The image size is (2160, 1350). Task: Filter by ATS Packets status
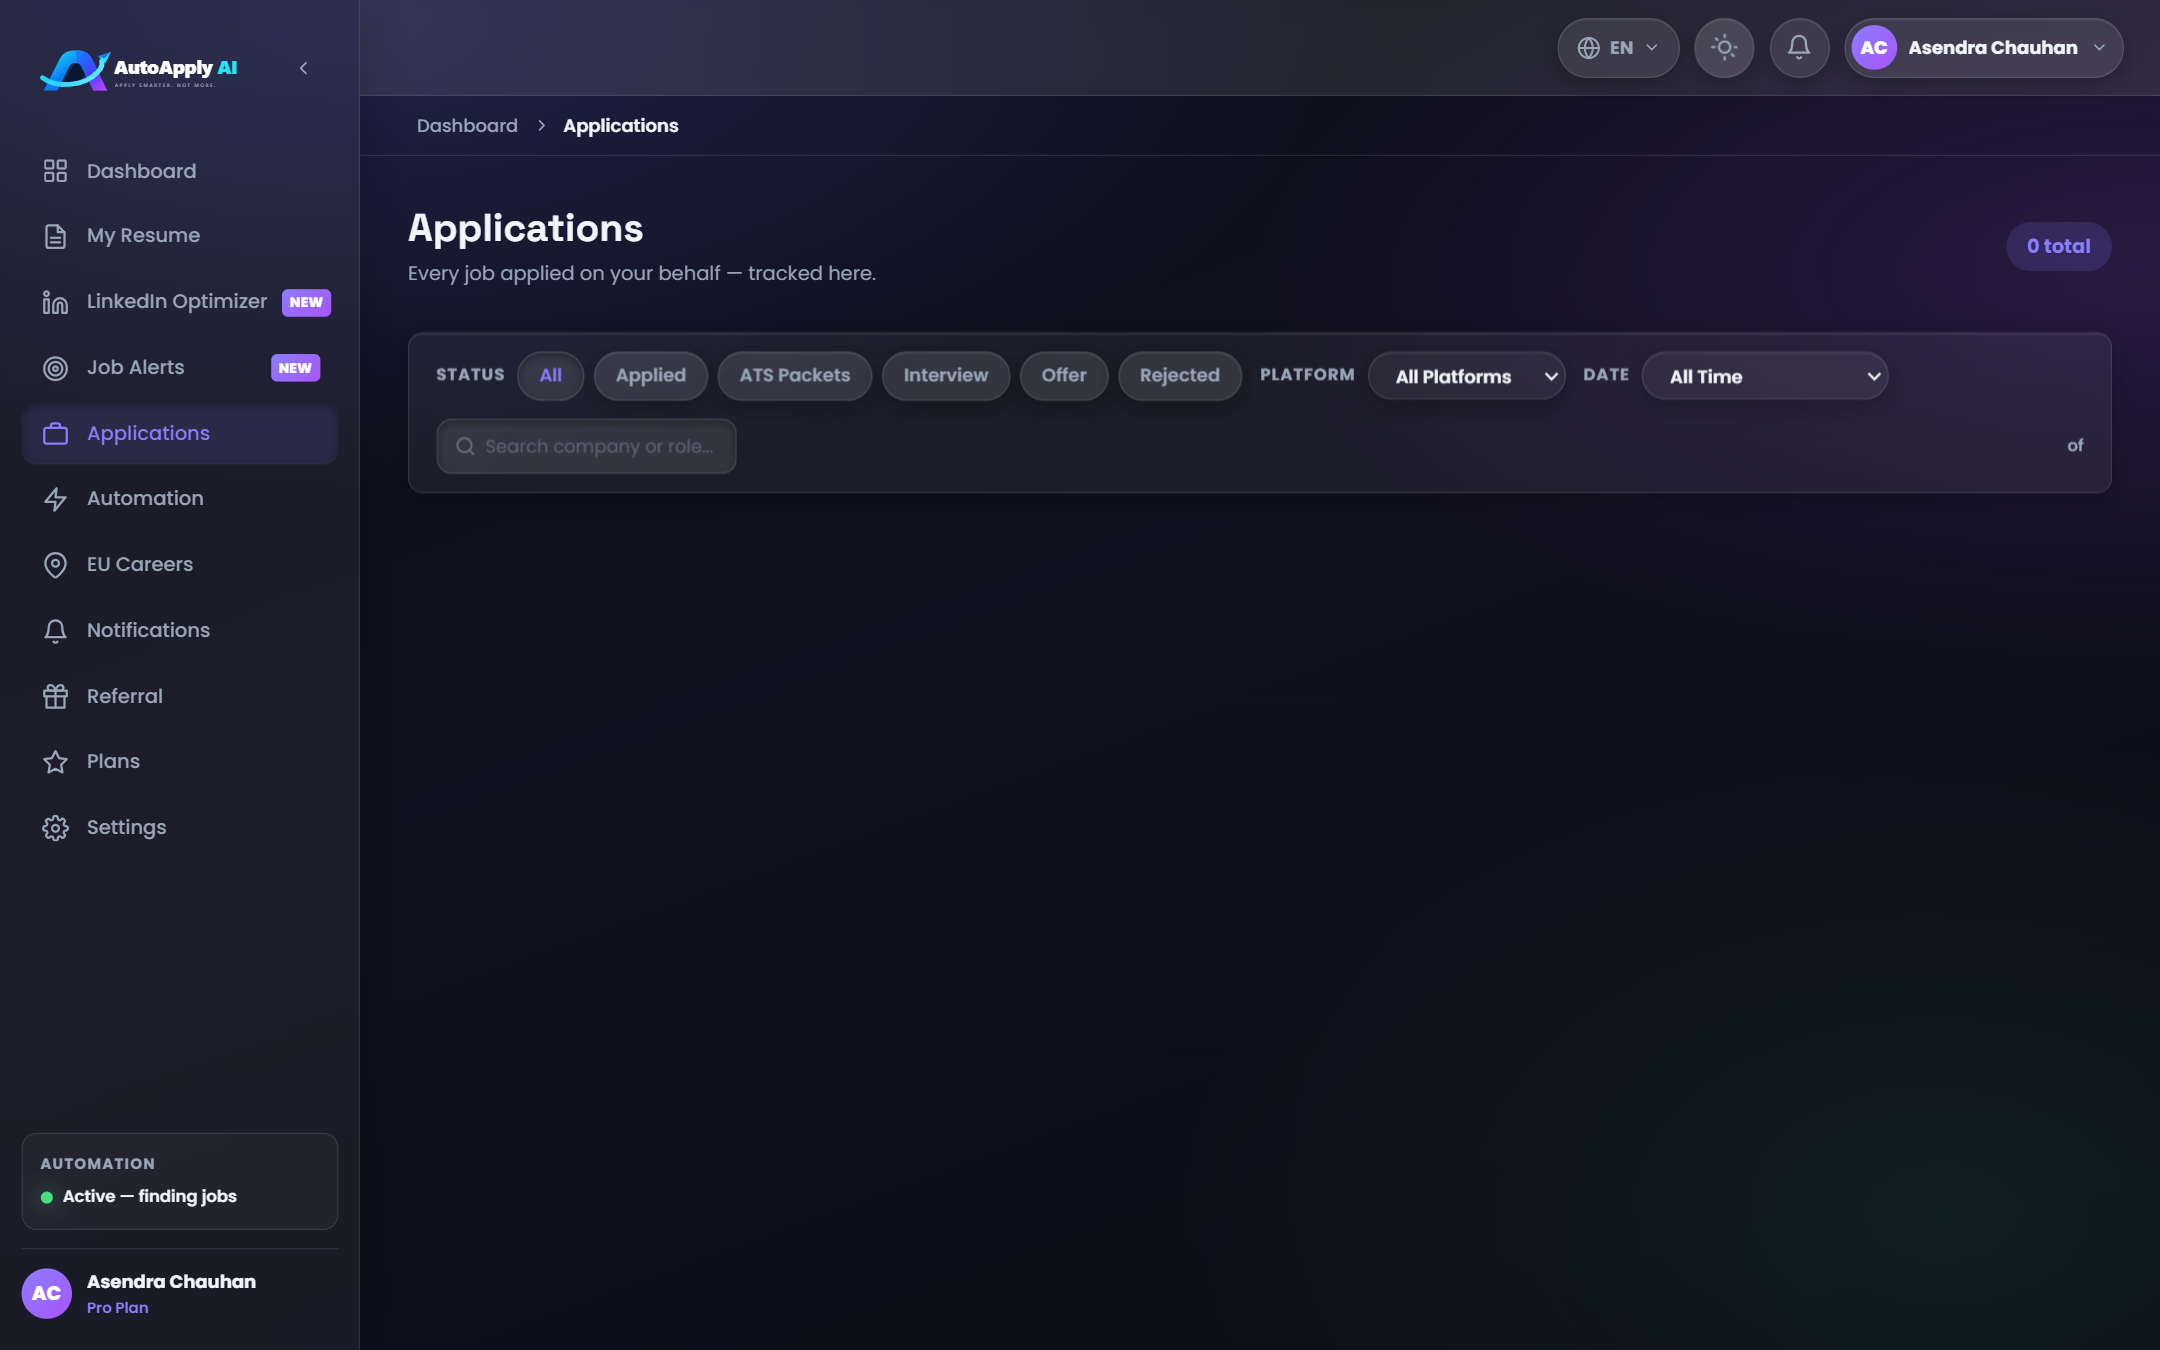click(795, 376)
